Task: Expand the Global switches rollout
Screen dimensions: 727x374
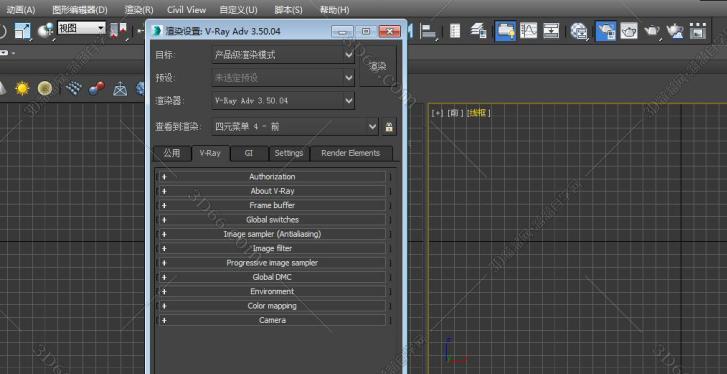Action: [x=272, y=220]
